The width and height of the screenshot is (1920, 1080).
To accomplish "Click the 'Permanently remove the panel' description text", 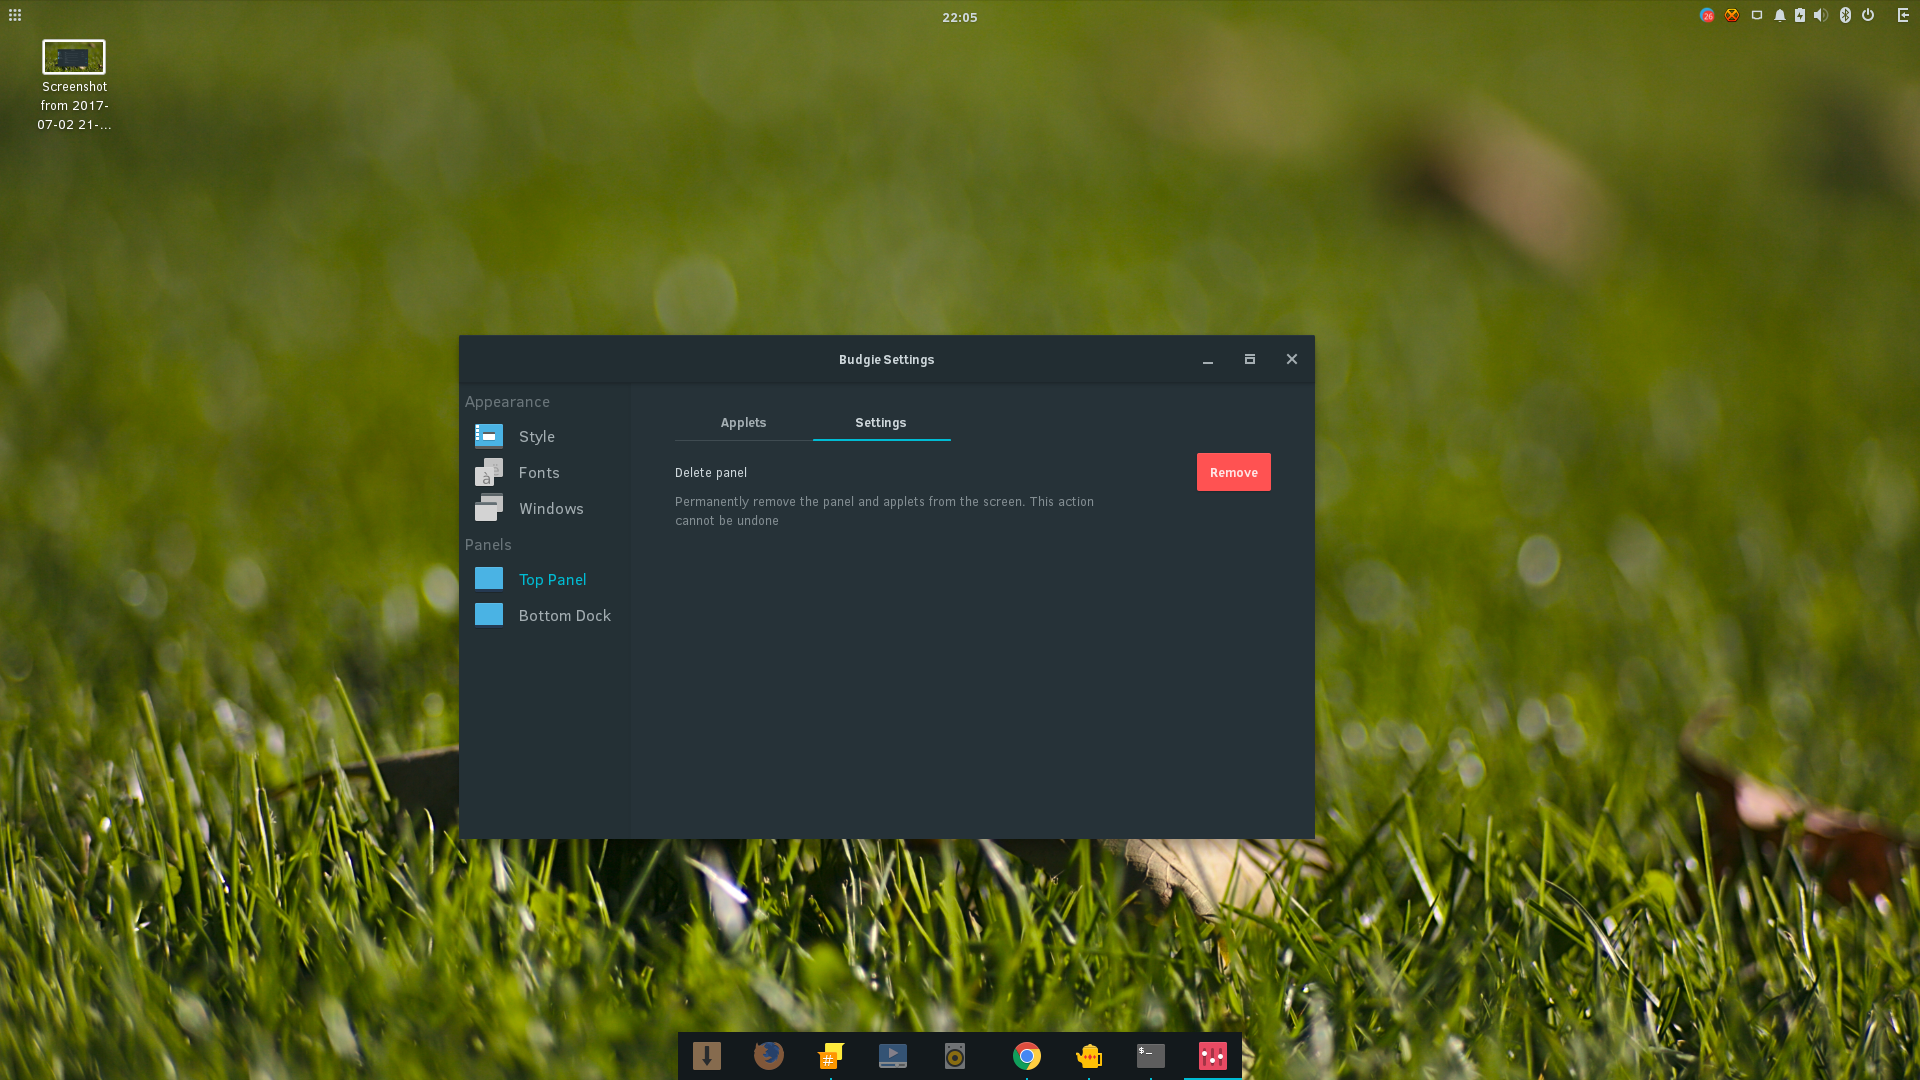I will pos(884,511).
